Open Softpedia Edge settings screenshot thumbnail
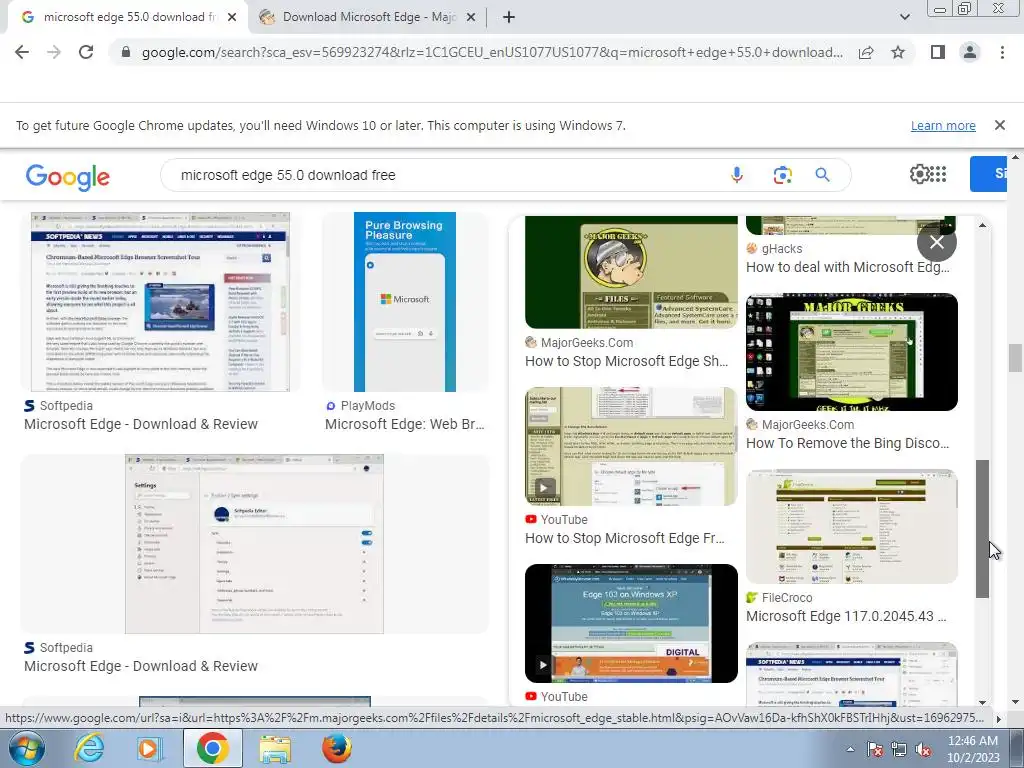This screenshot has height=768, width=1024. tap(255, 544)
